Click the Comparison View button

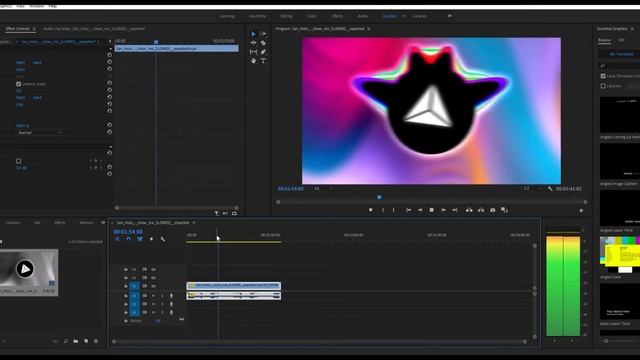[x=504, y=210]
